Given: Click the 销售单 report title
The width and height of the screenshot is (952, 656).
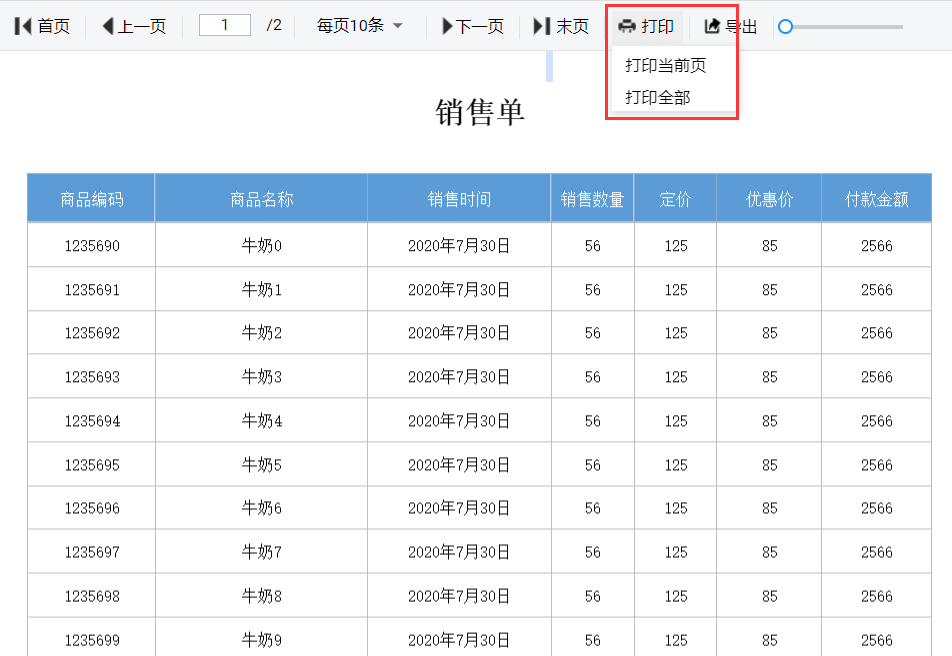Looking at the screenshot, I should (480, 112).
